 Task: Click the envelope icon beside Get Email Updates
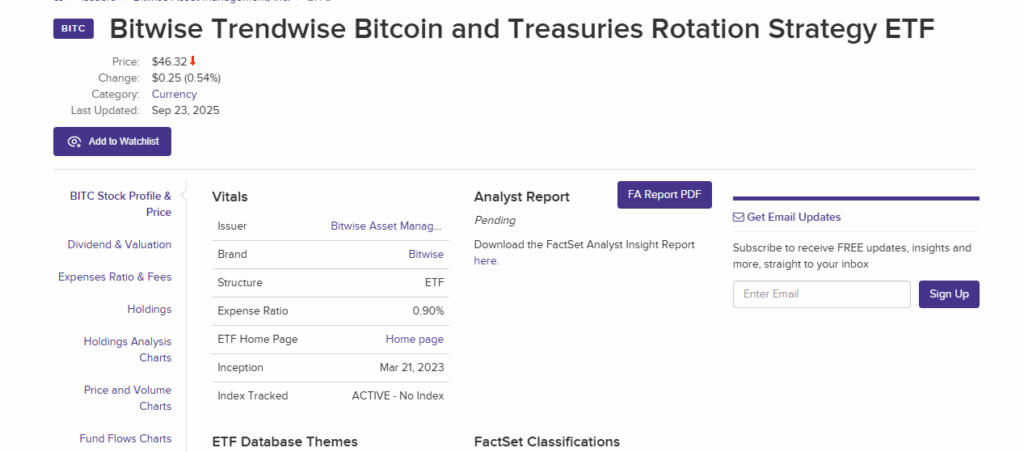tap(738, 217)
